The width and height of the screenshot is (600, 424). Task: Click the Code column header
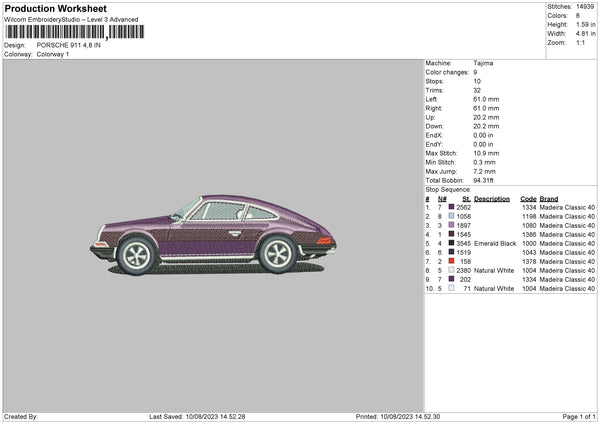[529, 198]
